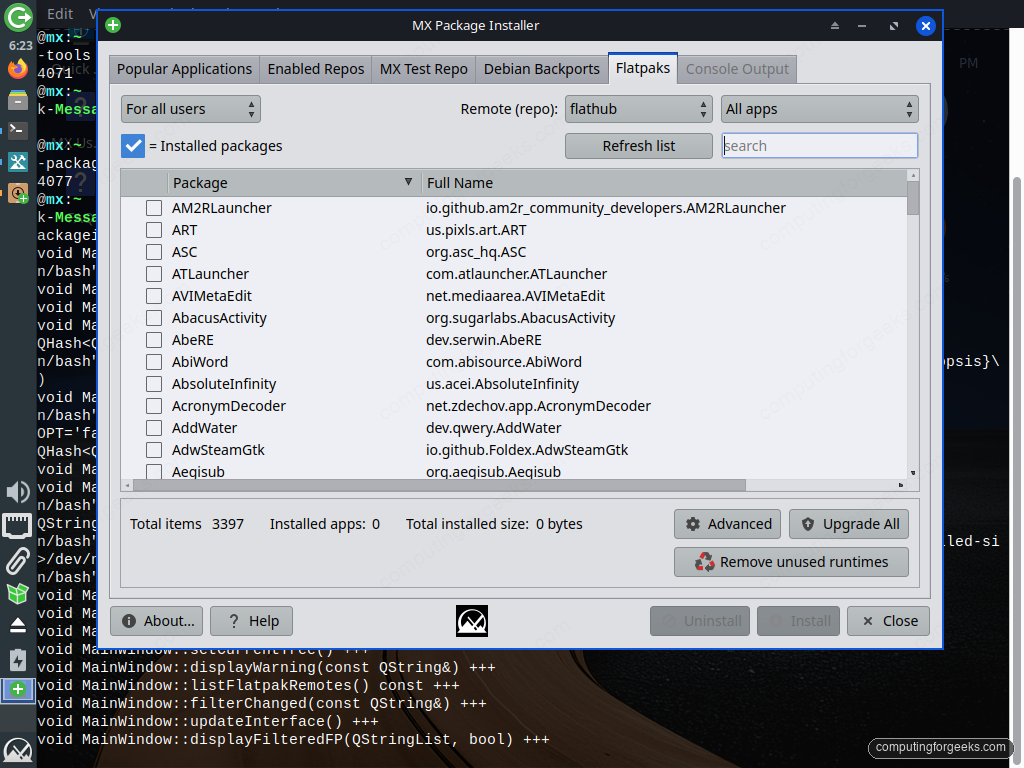The height and width of the screenshot is (768, 1024).
Task: Click green plus window menu icon
Action: point(113,25)
